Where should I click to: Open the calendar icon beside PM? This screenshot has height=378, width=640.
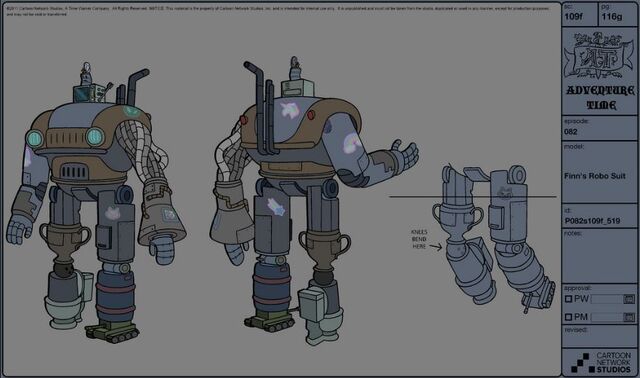629,317
